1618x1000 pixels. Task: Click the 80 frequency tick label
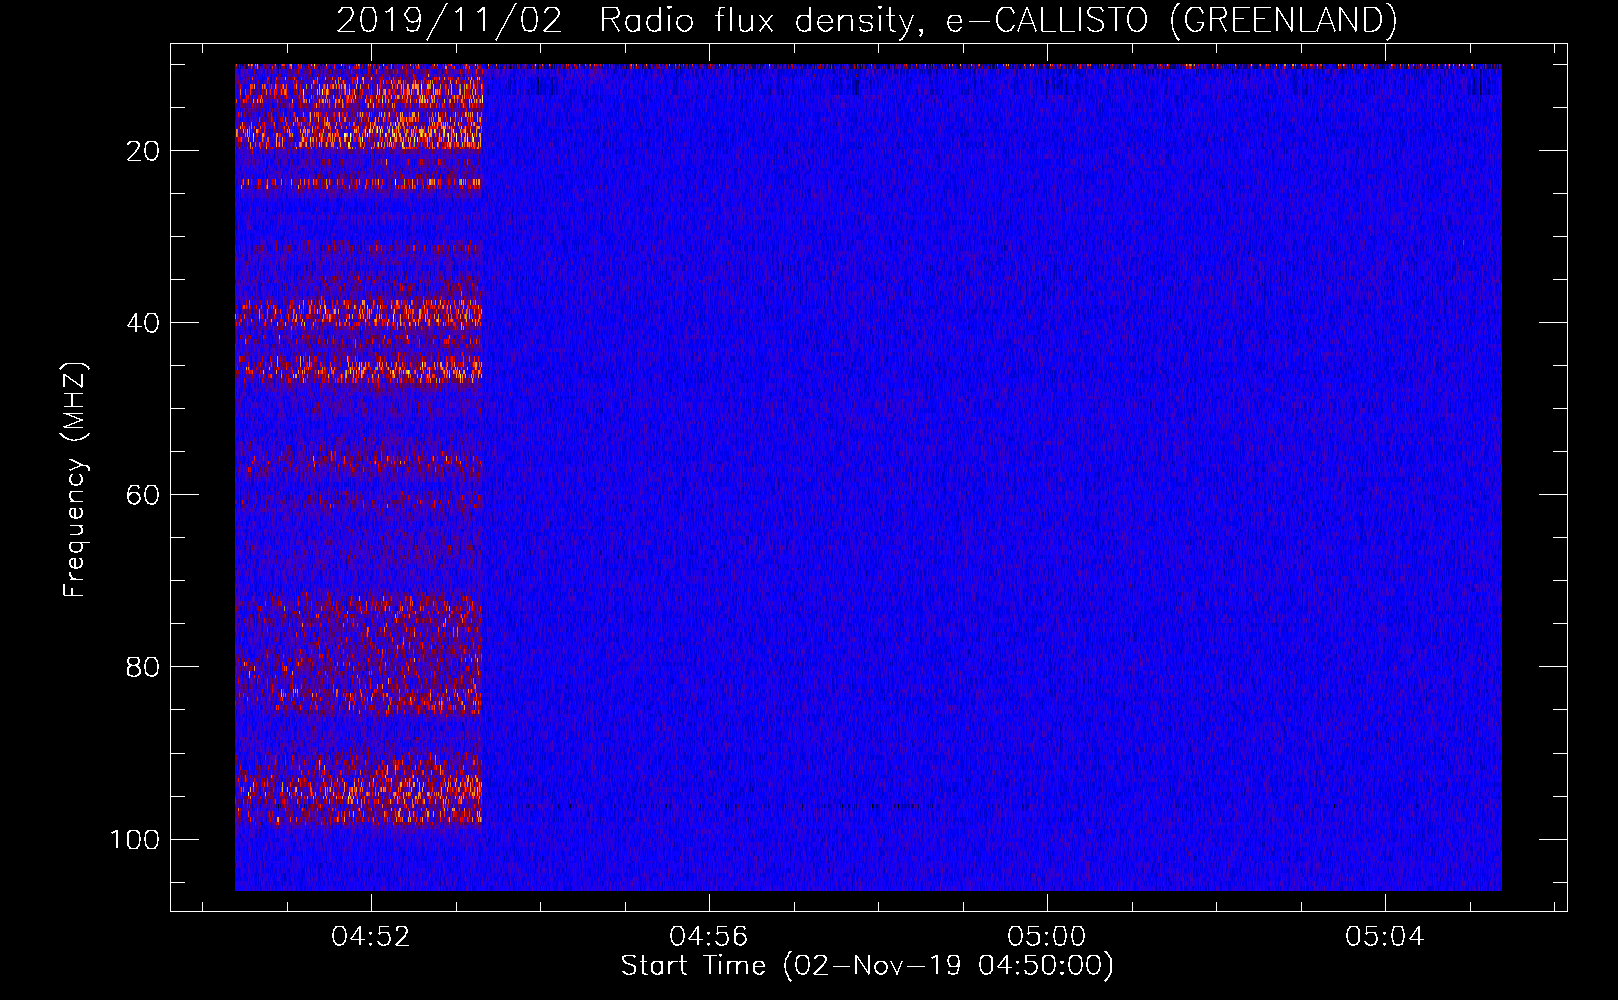143,667
